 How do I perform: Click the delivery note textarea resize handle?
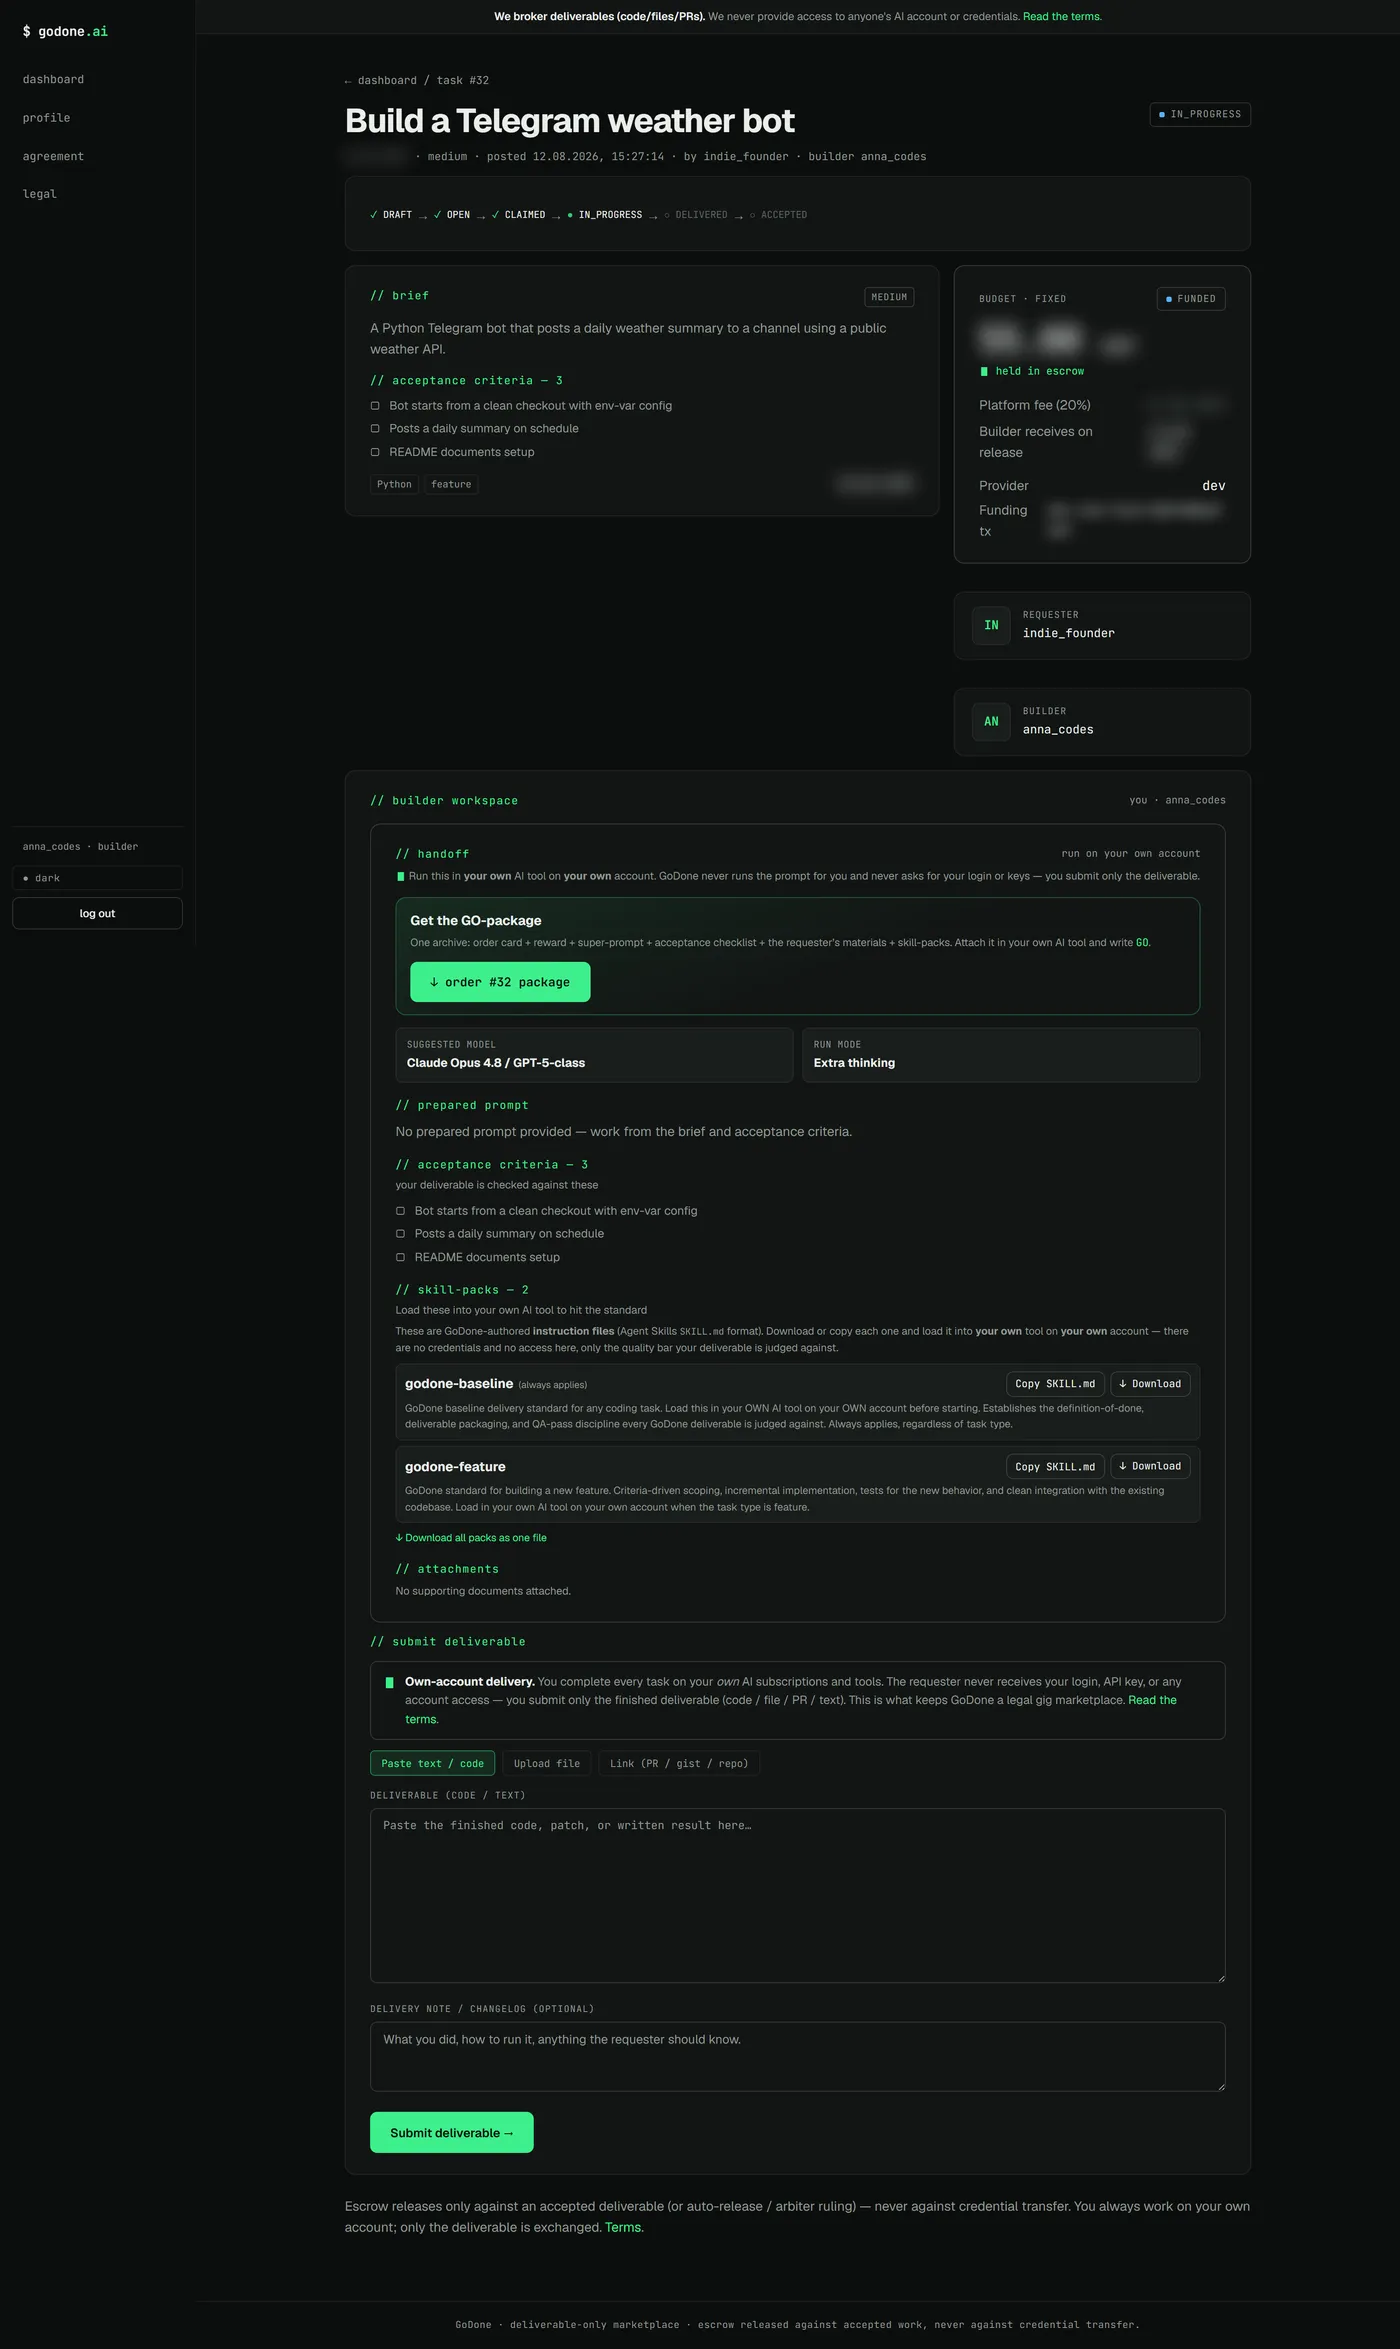click(1220, 2085)
